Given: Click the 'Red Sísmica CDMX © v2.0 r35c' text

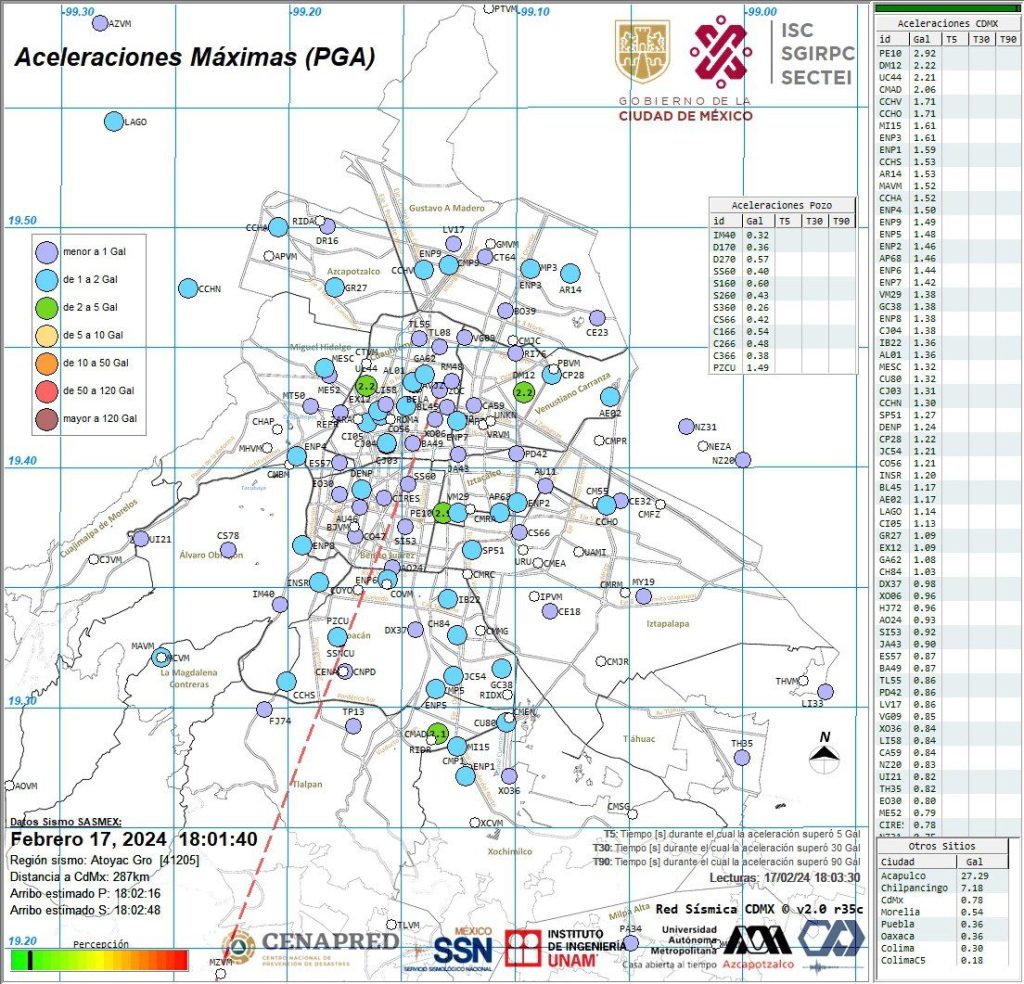Looking at the screenshot, I should click(759, 909).
